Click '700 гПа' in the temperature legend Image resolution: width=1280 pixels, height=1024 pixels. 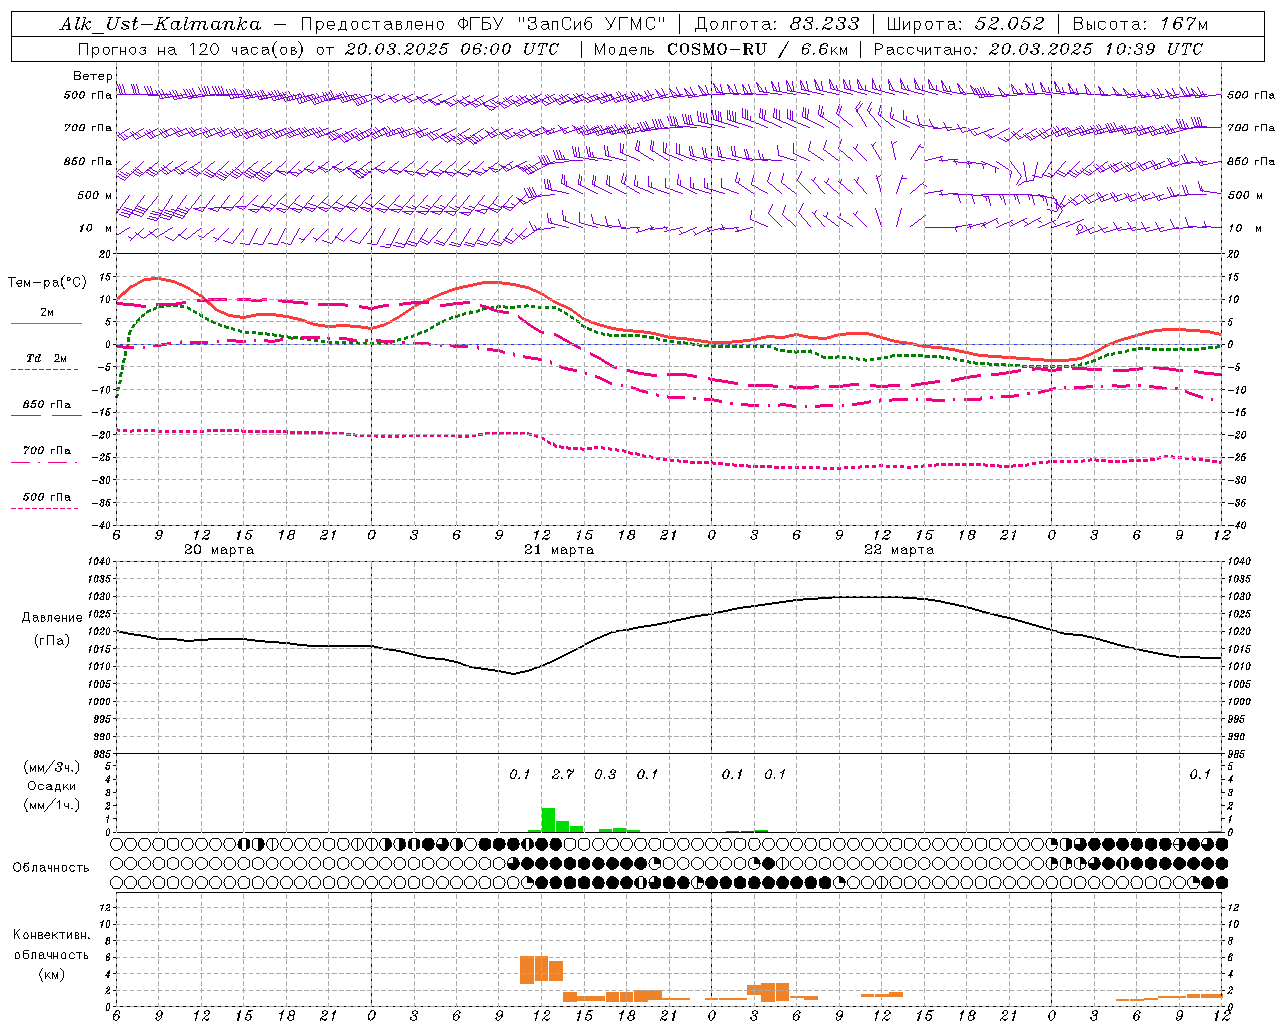(x=47, y=451)
